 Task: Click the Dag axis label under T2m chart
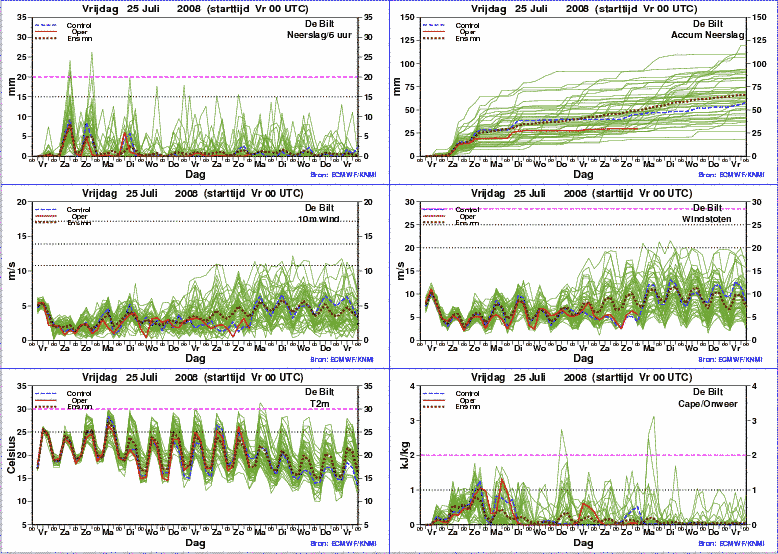coord(194,543)
